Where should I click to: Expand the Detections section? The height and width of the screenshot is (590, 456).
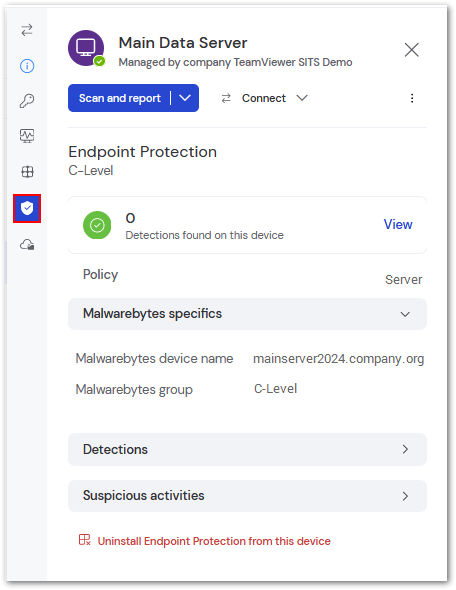(247, 449)
